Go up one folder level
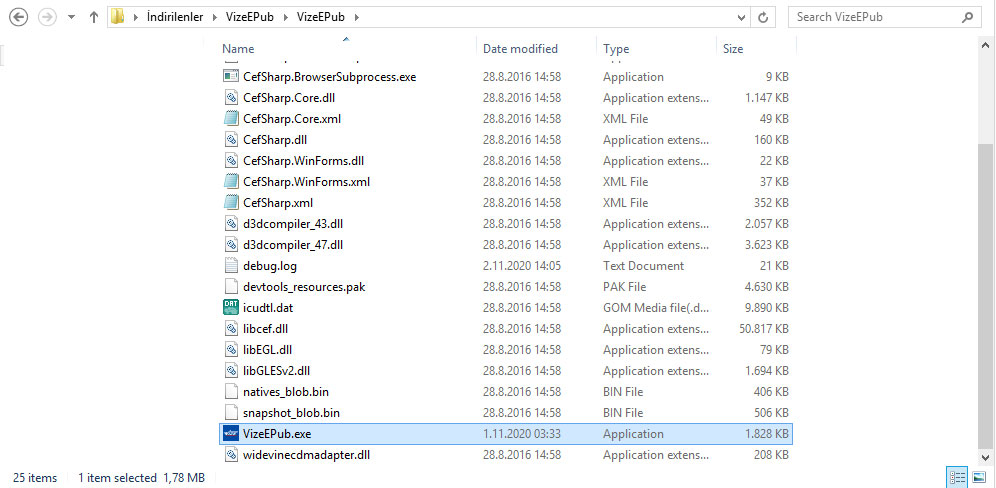Image resolution: width=996 pixels, height=488 pixels. tap(94, 17)
